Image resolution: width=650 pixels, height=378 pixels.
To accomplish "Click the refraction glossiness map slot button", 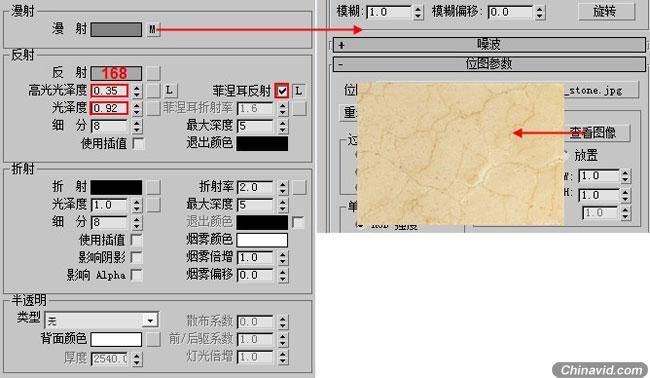I will click(153, 205).
